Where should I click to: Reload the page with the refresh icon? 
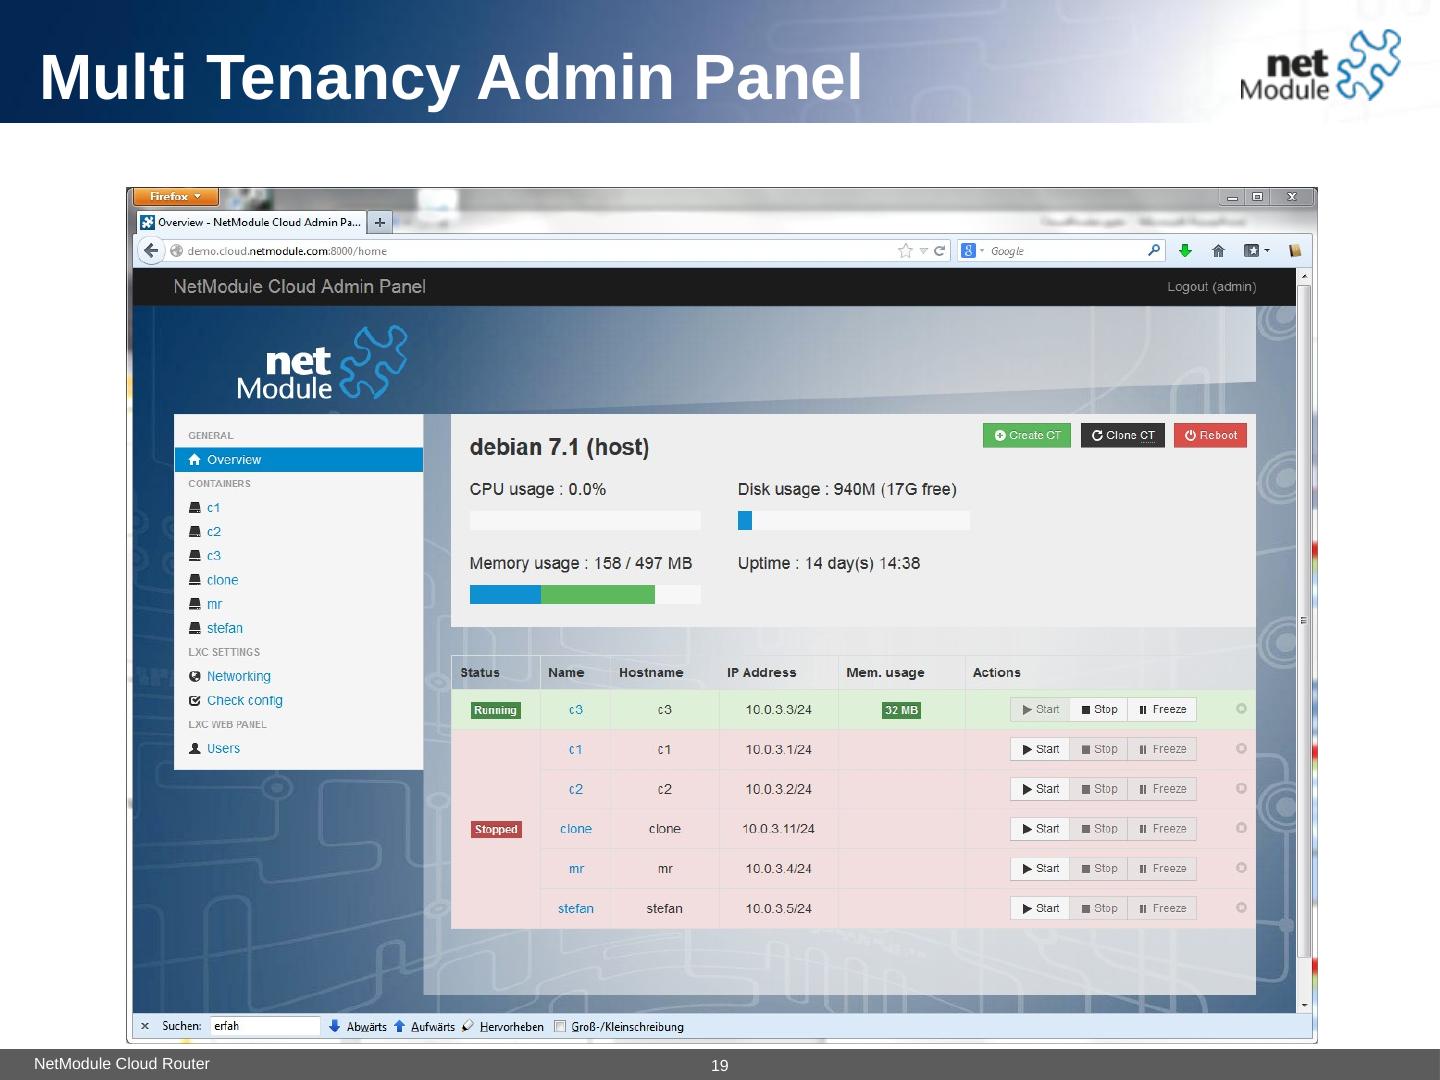(940, 251)
